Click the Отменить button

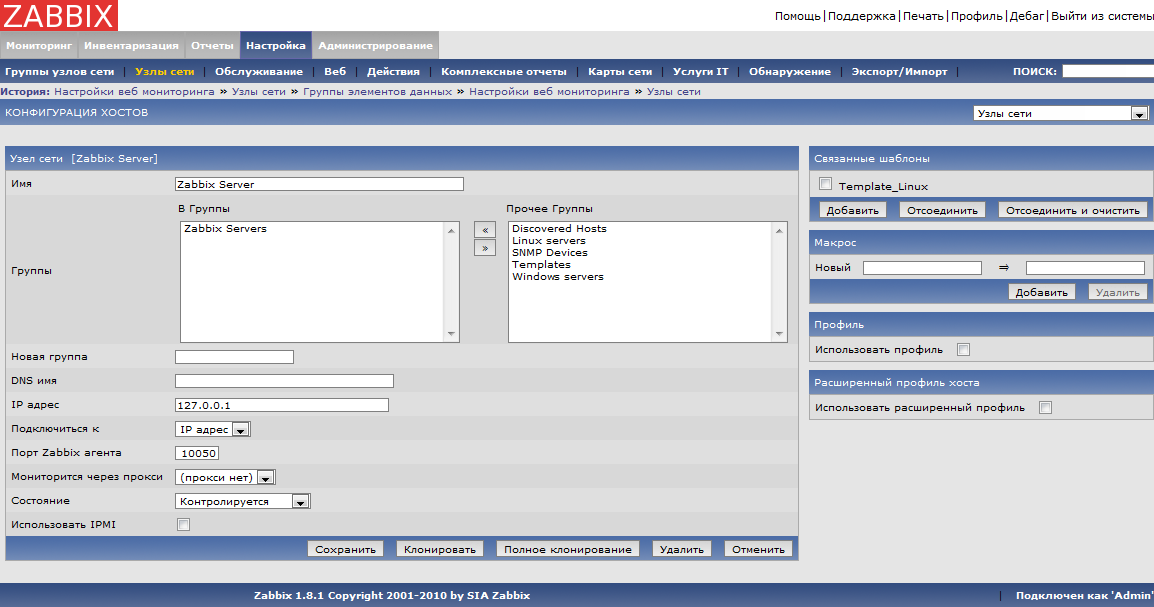pos(758,549)
